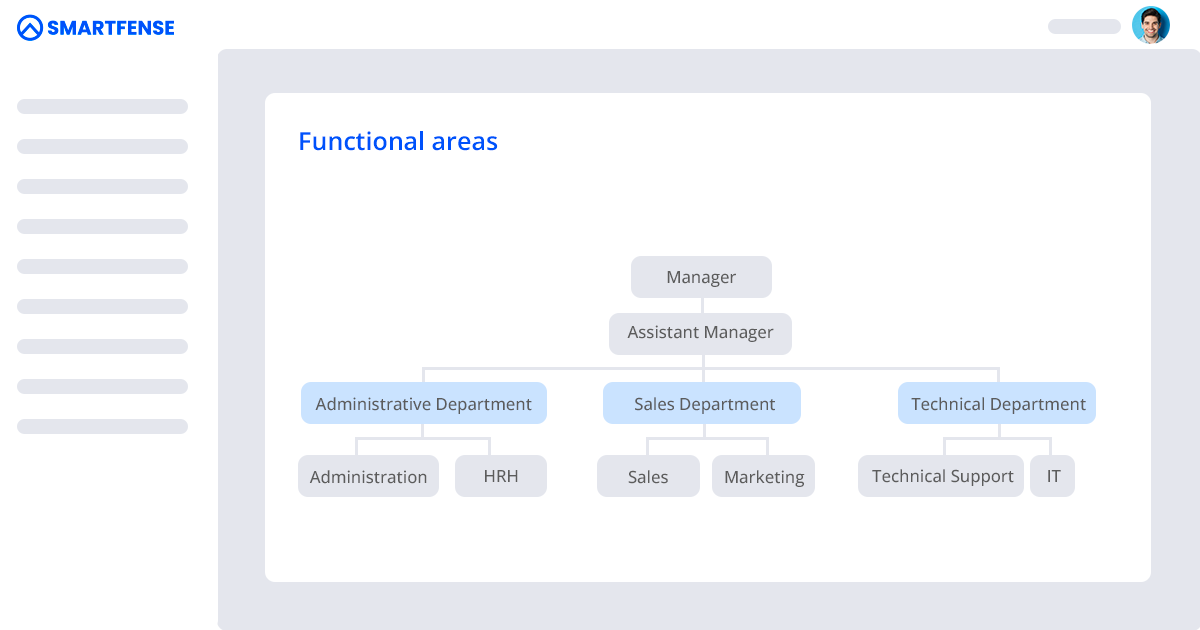The width and height of the screenshot is (1200, 630).
Task: Select the Sales node
Action: coord(648,476)
